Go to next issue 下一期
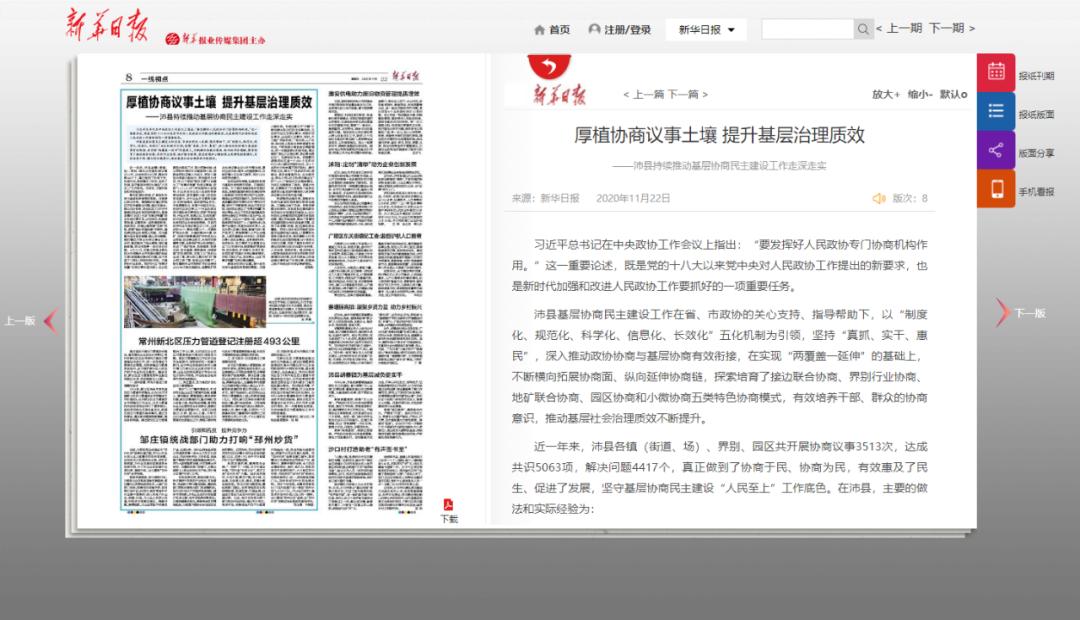Screen dimensions: 1080x620 pyautogui.click(x=951, y=29)
